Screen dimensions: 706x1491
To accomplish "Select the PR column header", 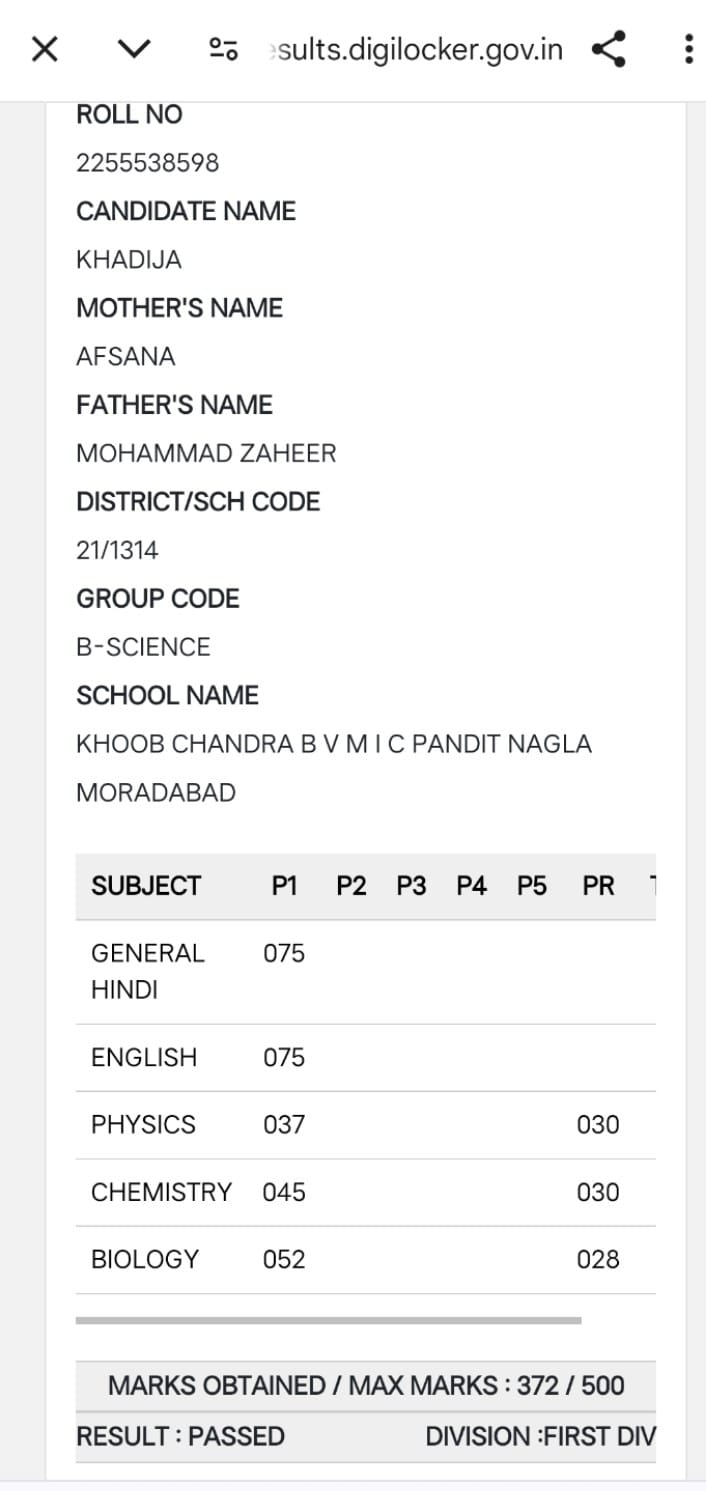I will pos(598,886).
